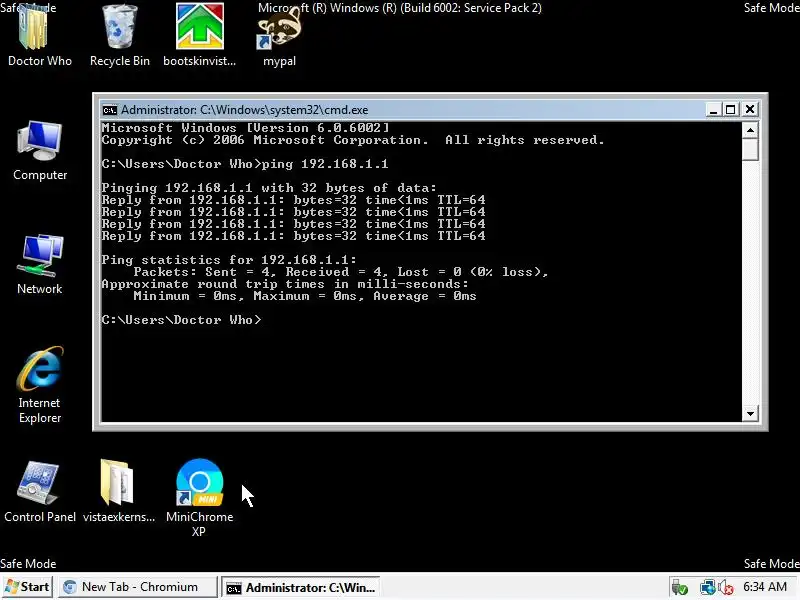800x600 pixels.
Task: Open the Doctor Who folder icon
Action: (39, 35)
